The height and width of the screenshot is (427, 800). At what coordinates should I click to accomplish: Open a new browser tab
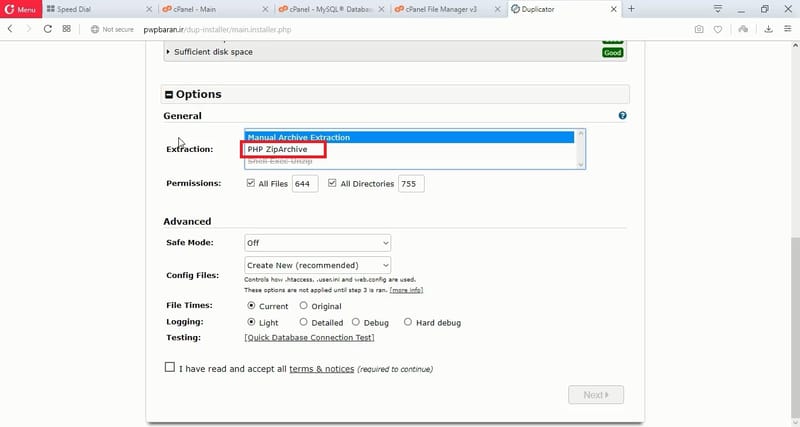[x=631, y=9]
